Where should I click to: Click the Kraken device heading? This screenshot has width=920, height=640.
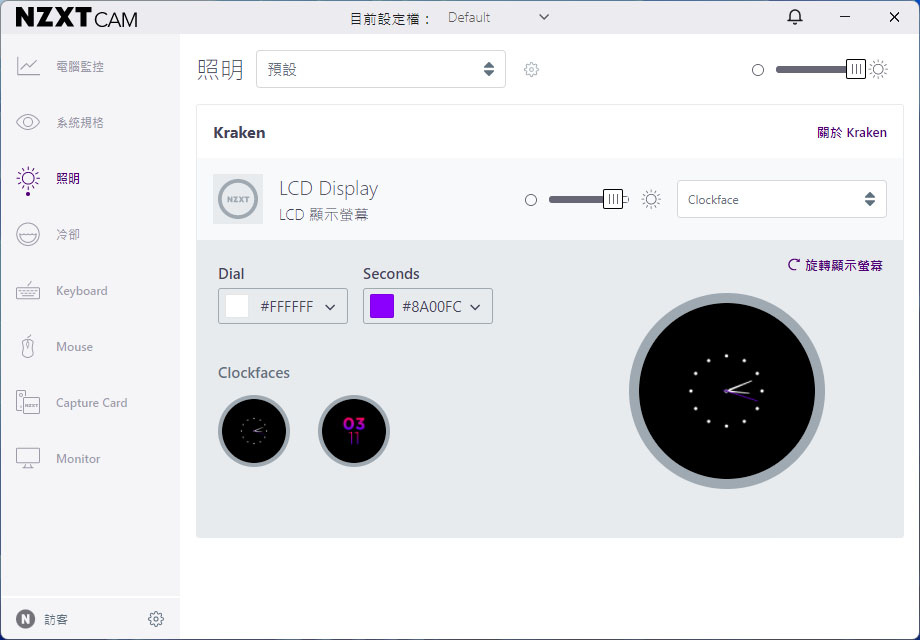pyautogui.click(x=239, y=133)
